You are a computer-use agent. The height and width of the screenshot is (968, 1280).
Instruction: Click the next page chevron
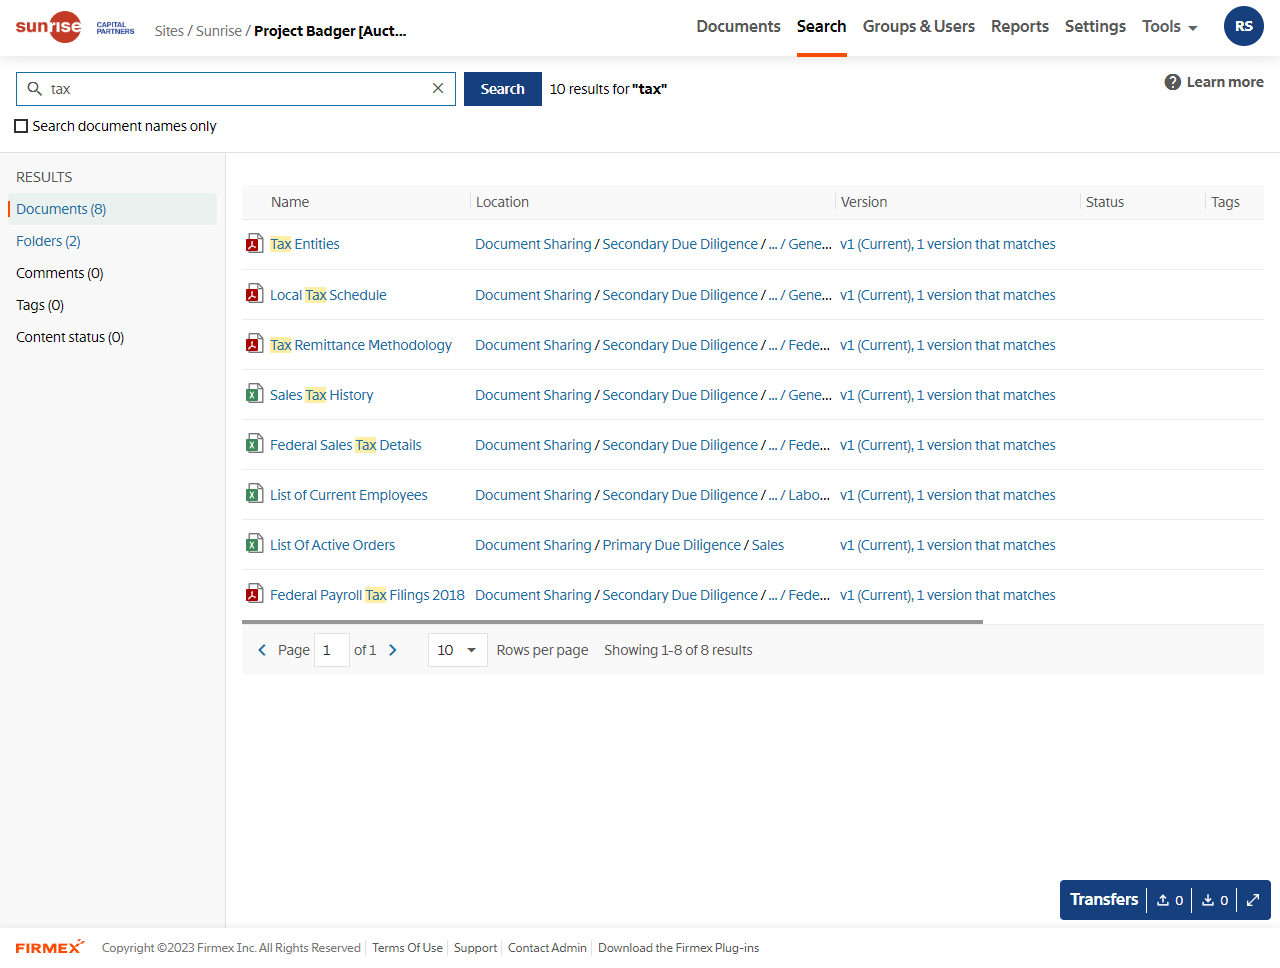pyautogui.click(x=392, y=649)
